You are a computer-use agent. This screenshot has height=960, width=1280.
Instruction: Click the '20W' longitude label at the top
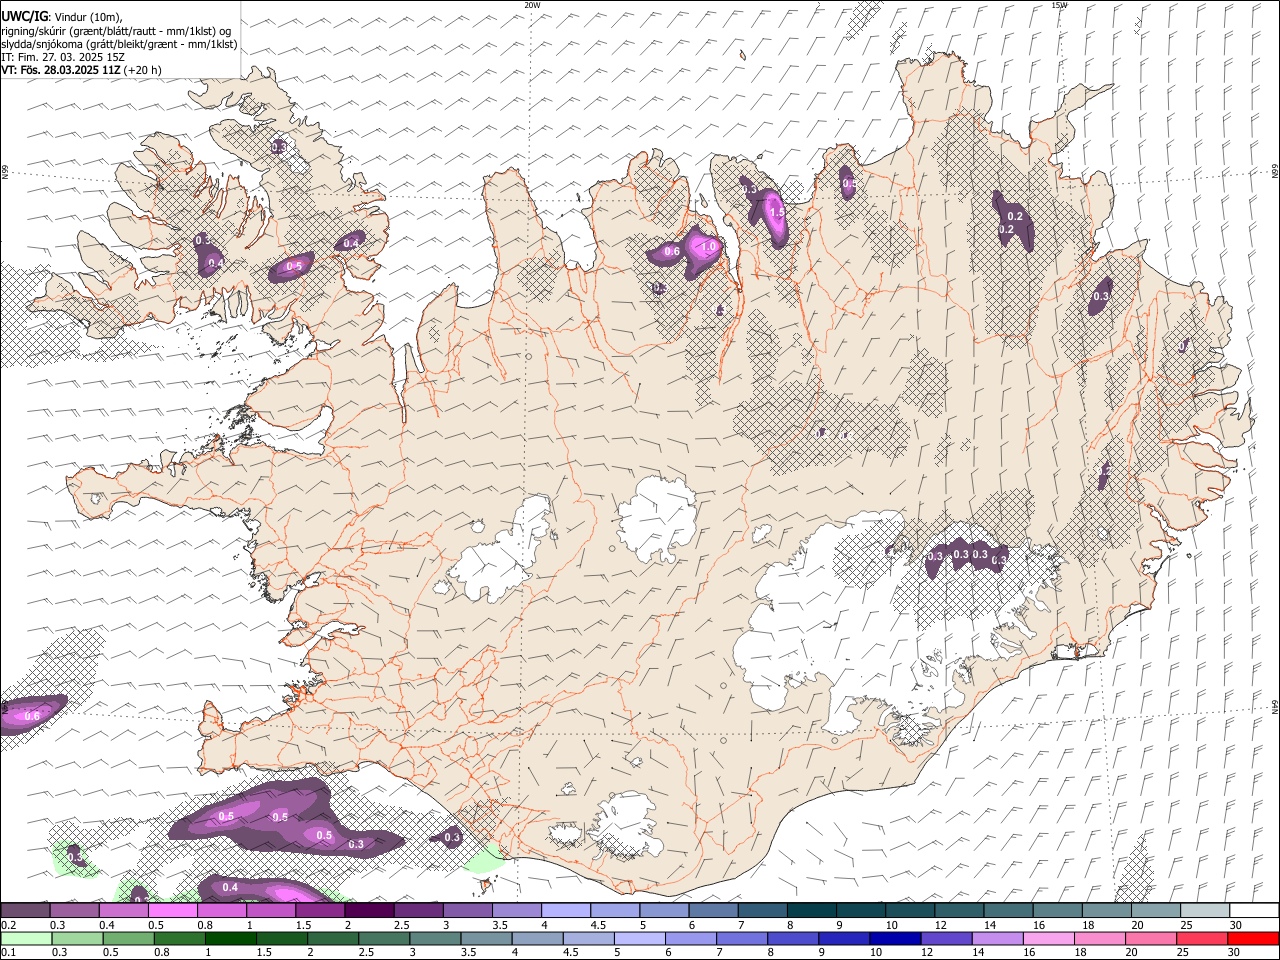tap(533, 5)
